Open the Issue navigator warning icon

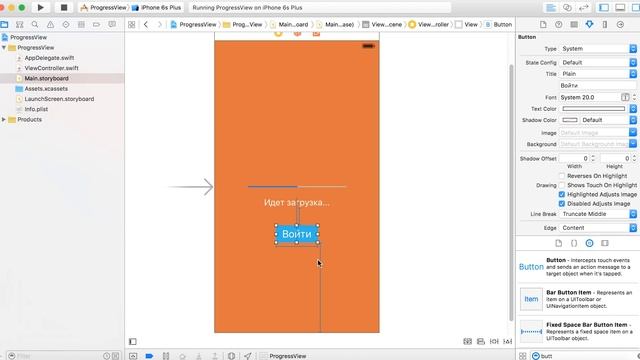[50, 24]
